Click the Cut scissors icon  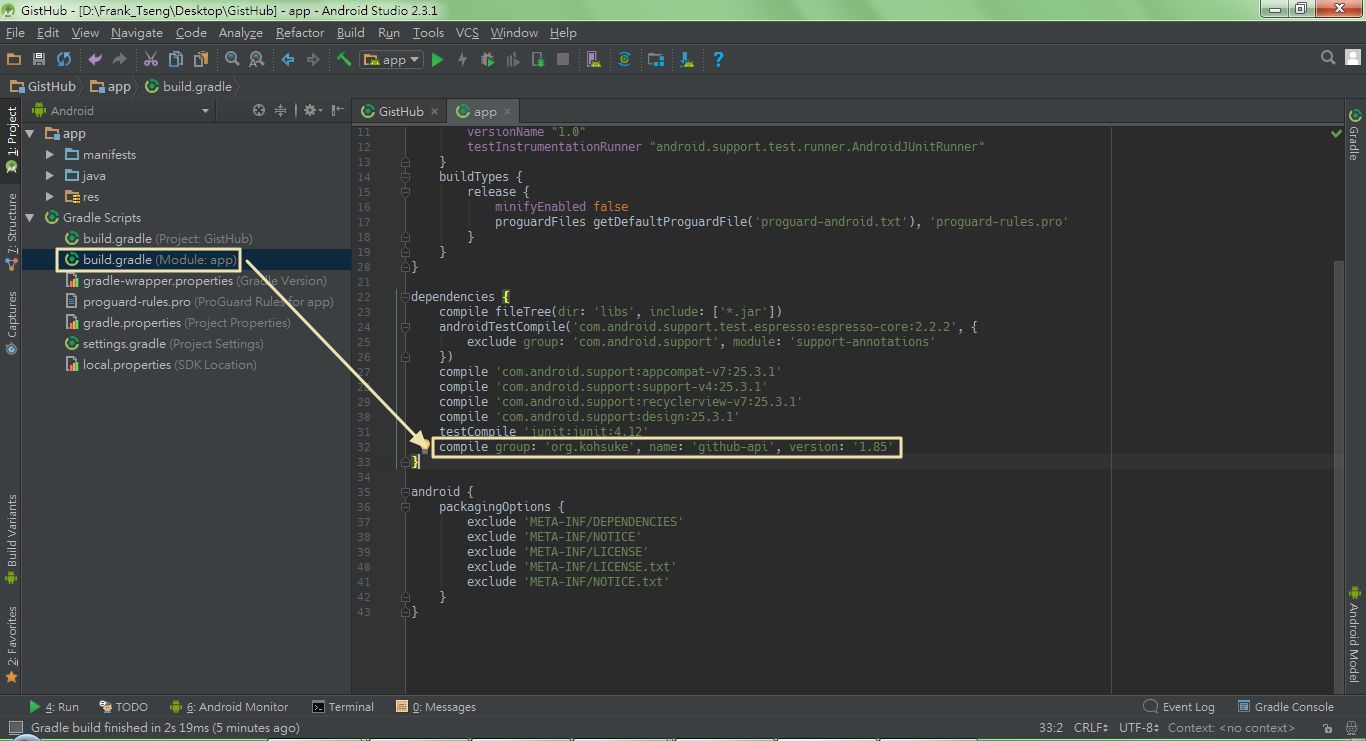pos(151,60)
